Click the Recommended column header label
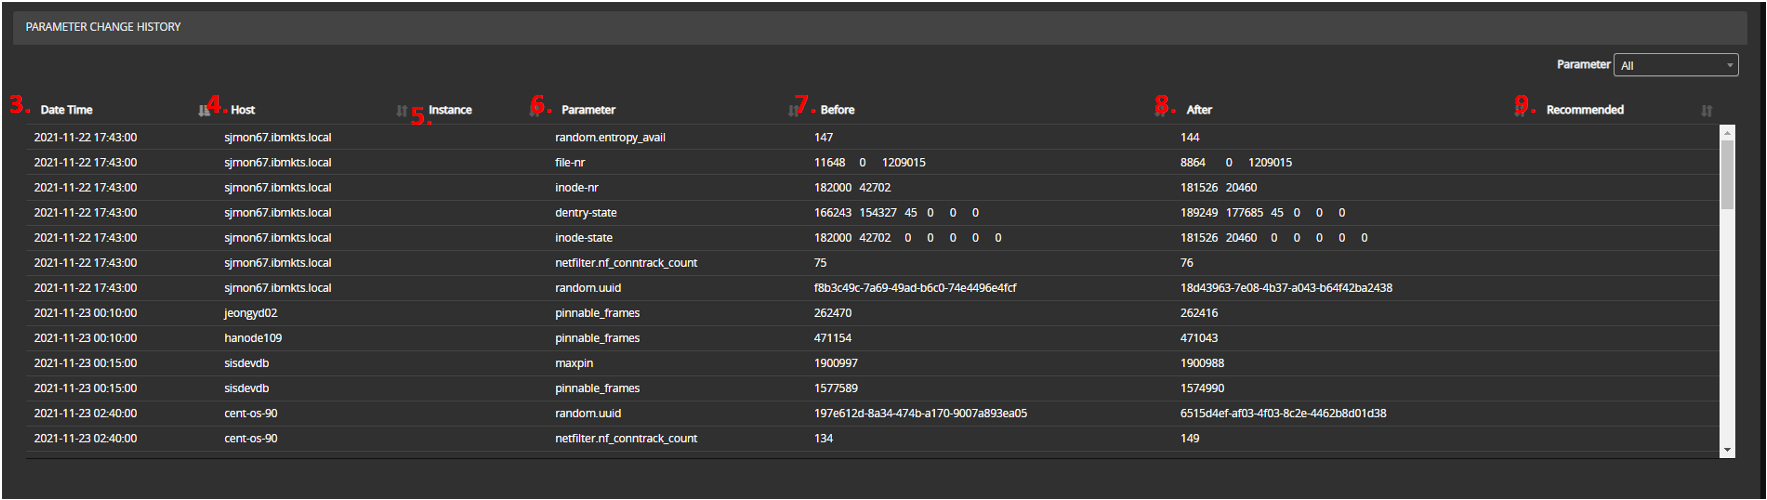Viewport: 1767px width, 500px height. point(1584,110)
